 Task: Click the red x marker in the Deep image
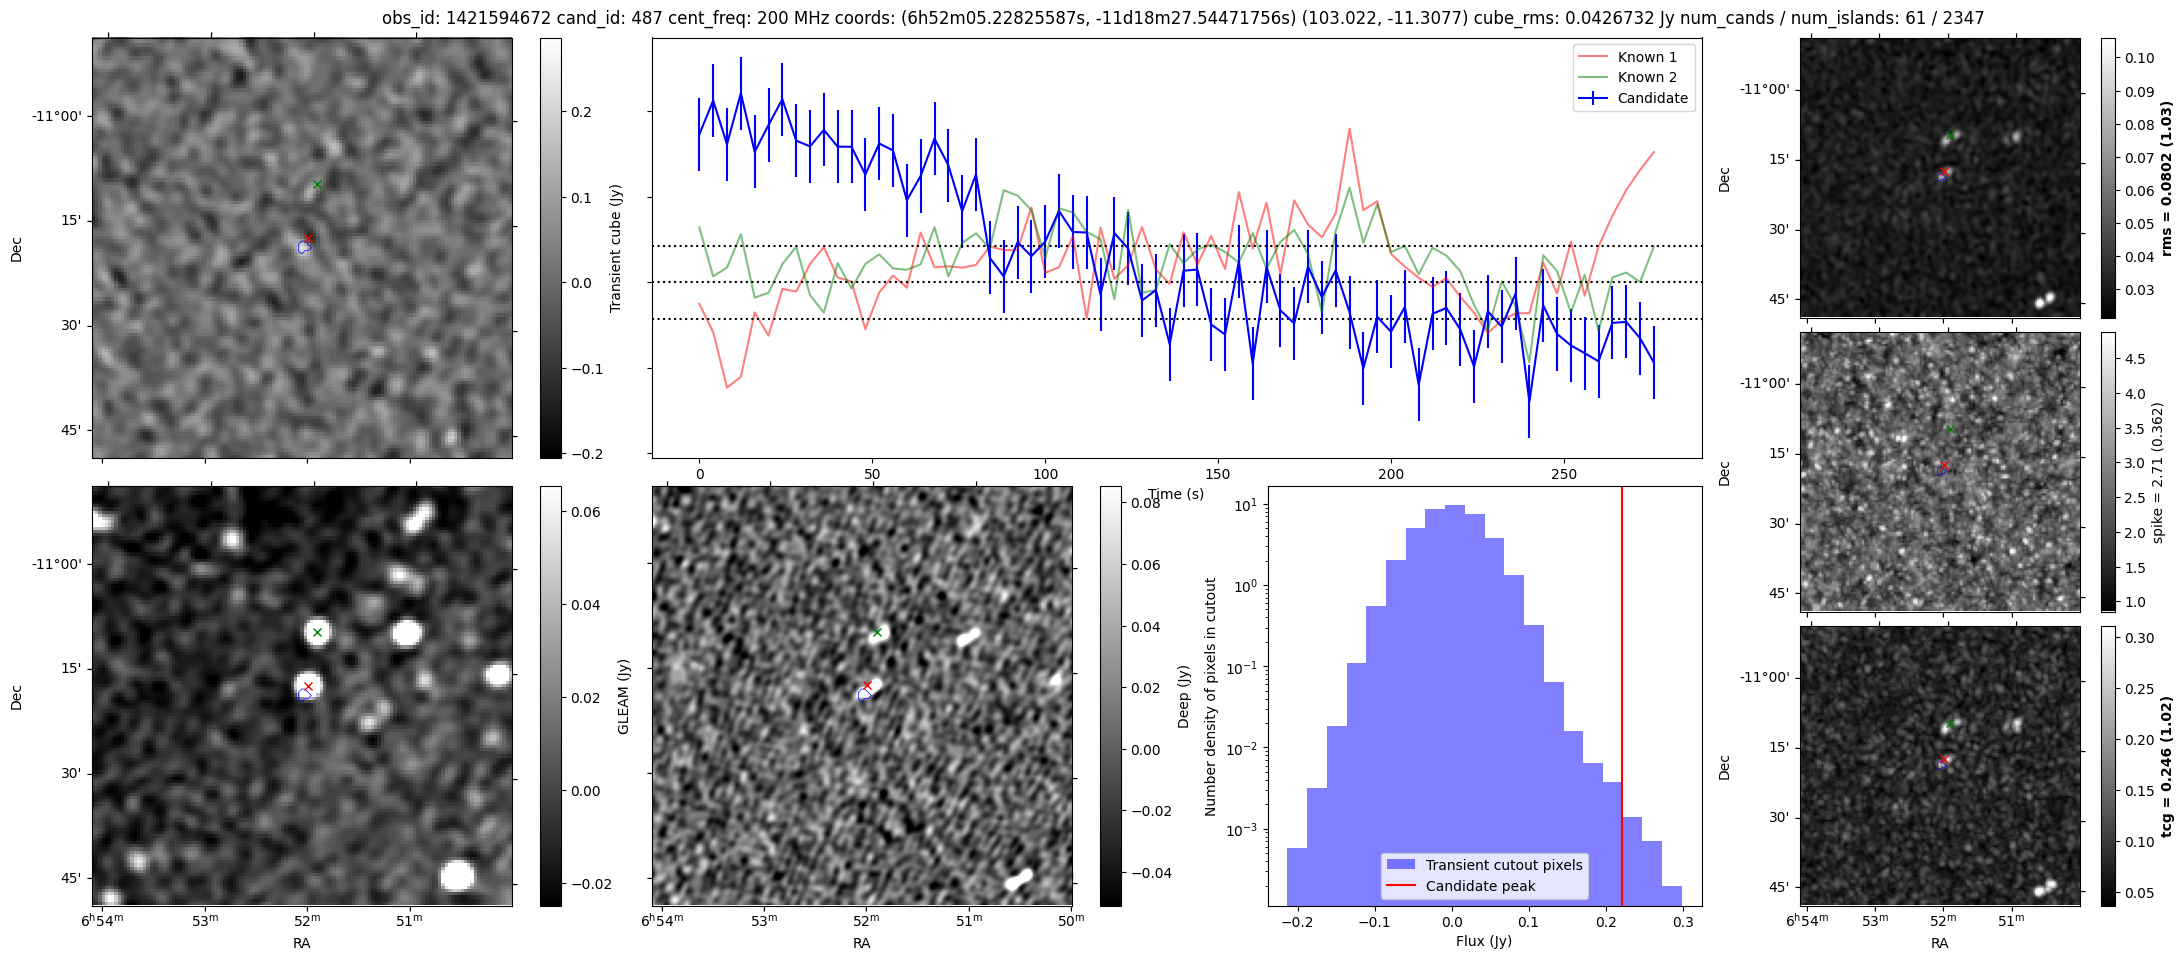pyautogui.click(x=867, y=685)
